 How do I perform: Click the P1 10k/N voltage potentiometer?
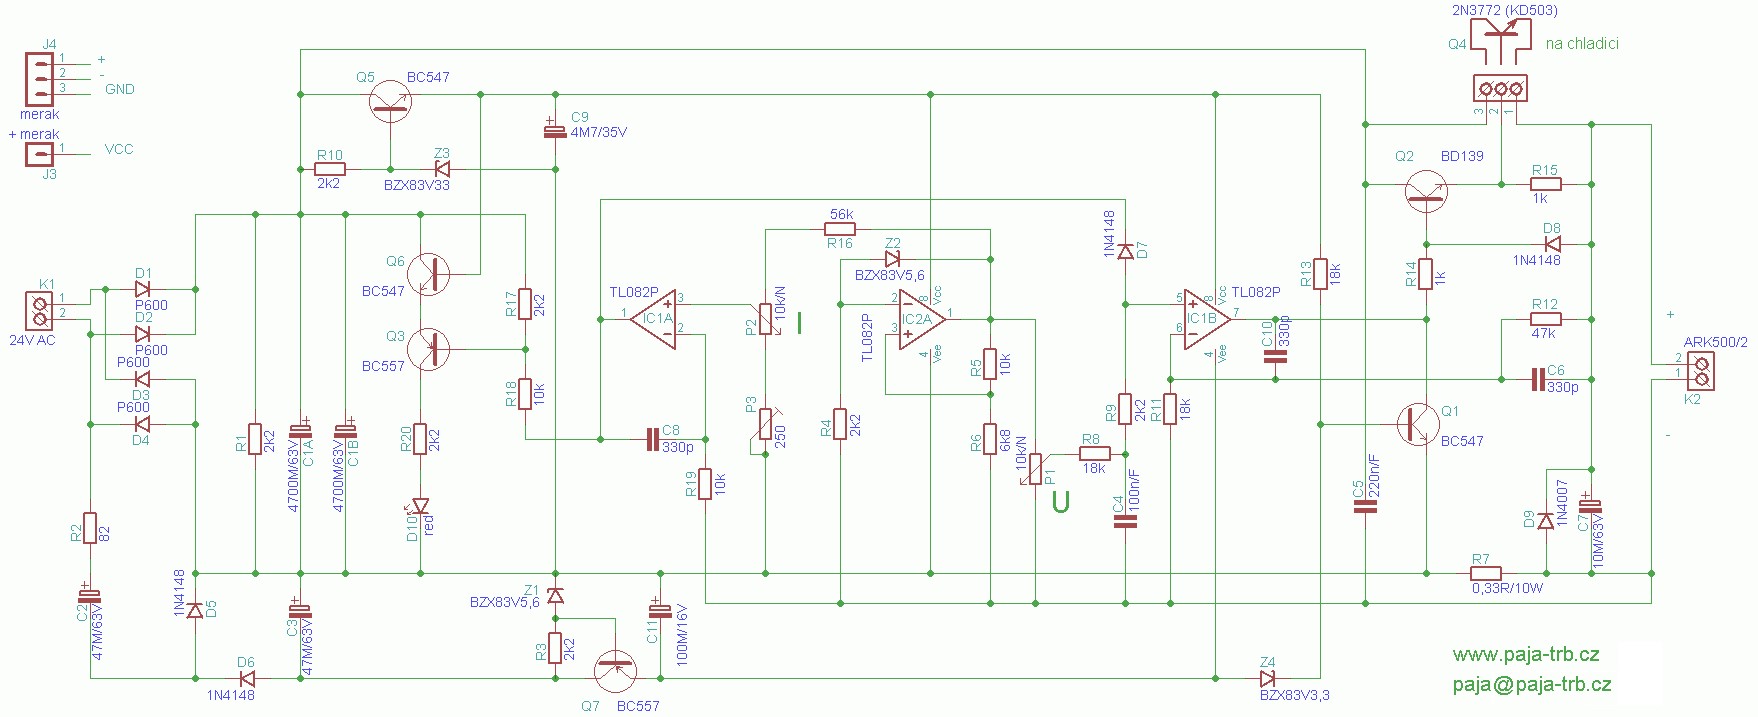[1035, 468]
